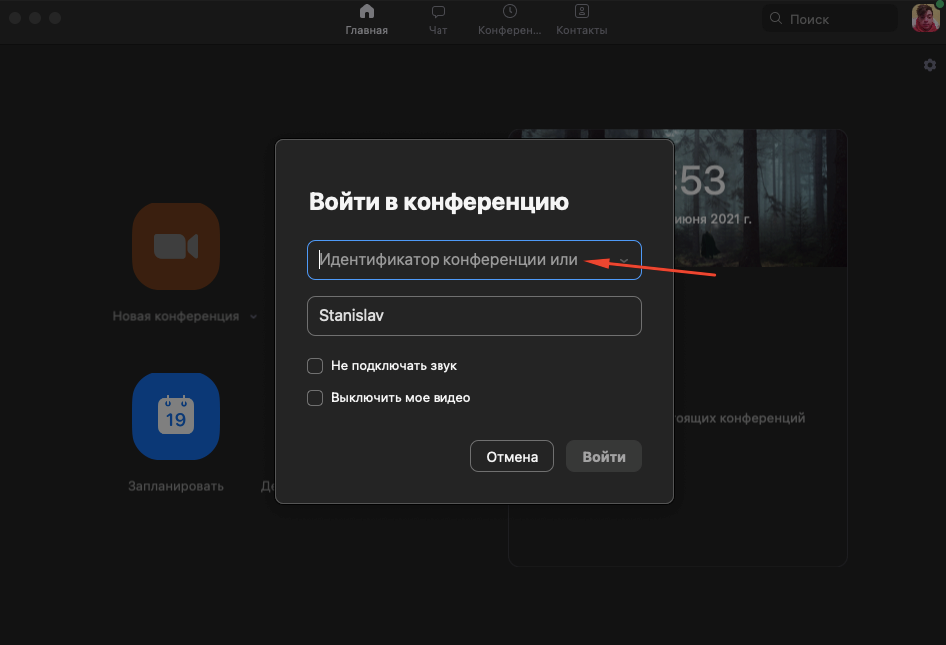Open settings via the gear icon
This screenshot has height=645, width=946.
click(929, 64)
